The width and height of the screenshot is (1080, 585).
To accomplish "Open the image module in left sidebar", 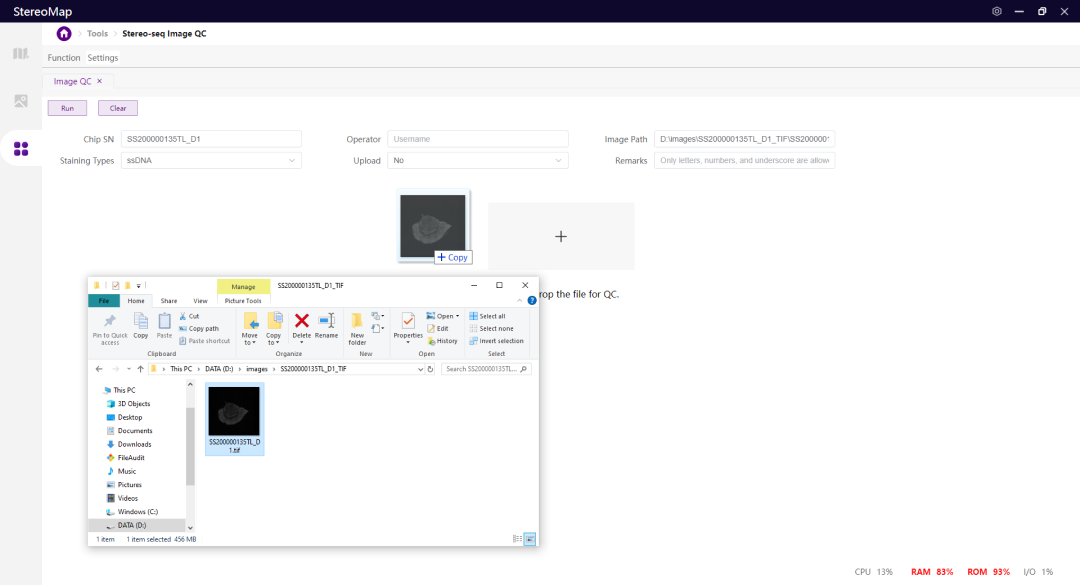I will click(x=21, y=101).
